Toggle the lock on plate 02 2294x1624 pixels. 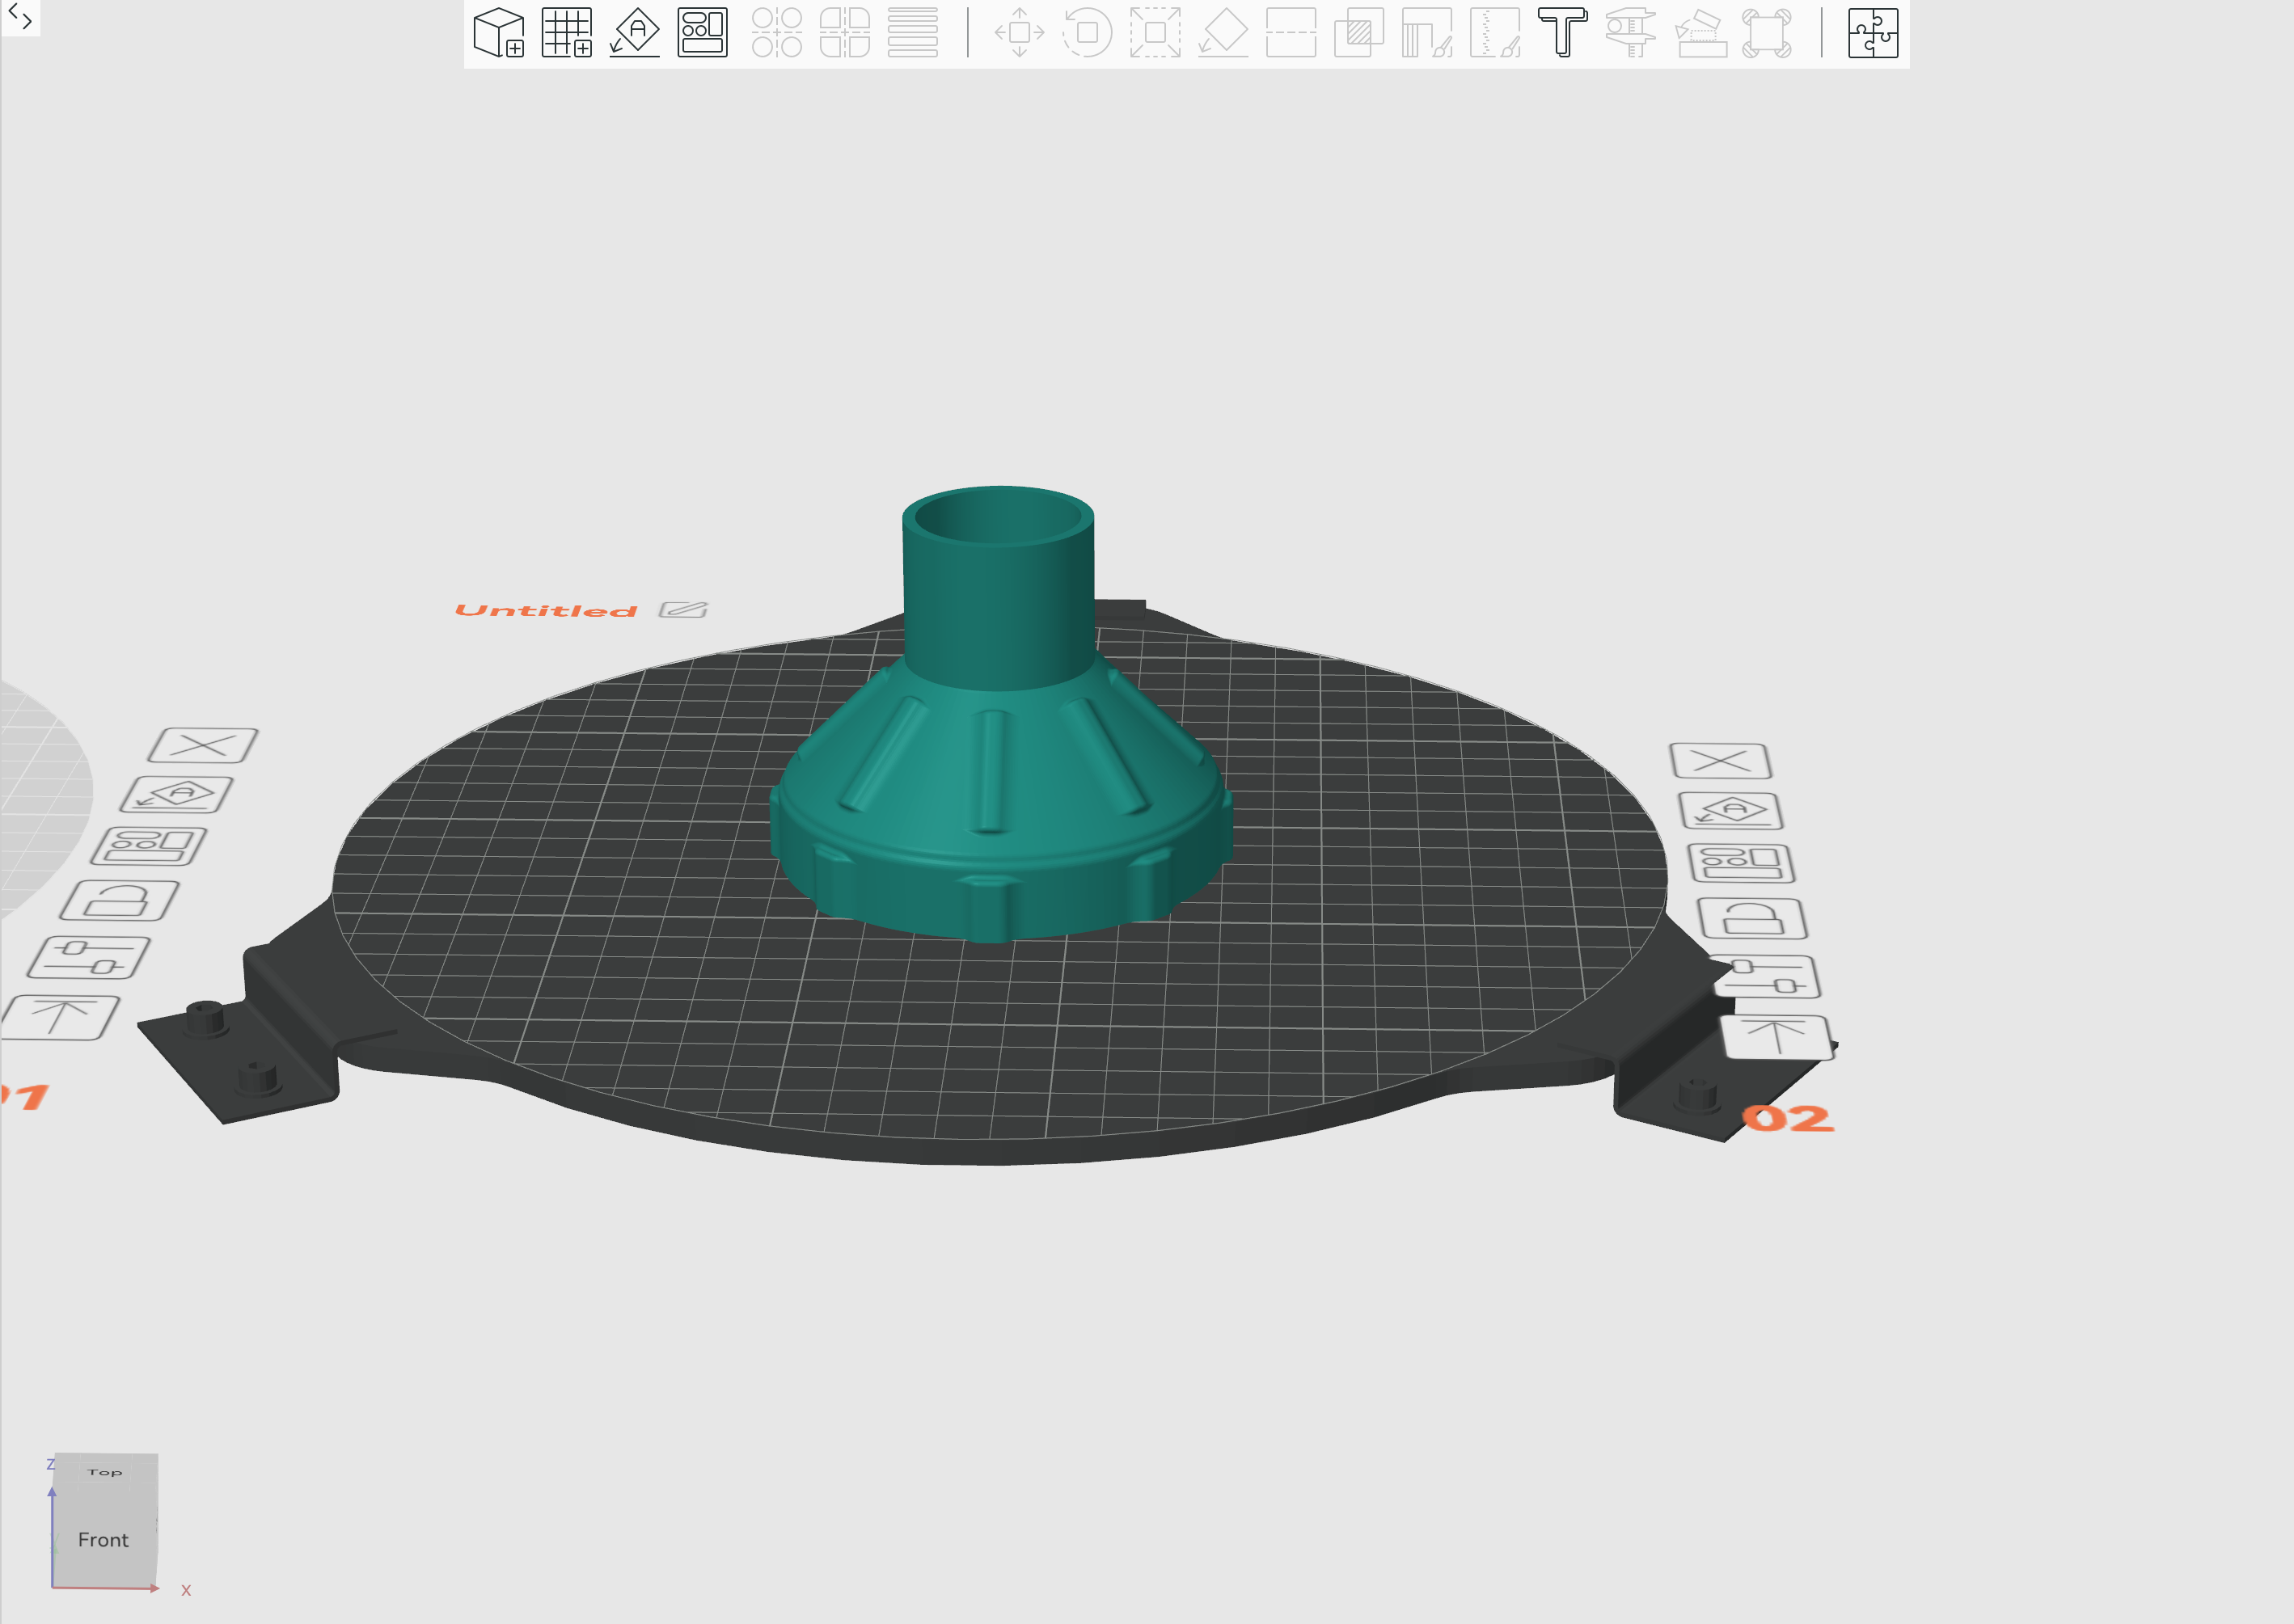click(1752, 919)
